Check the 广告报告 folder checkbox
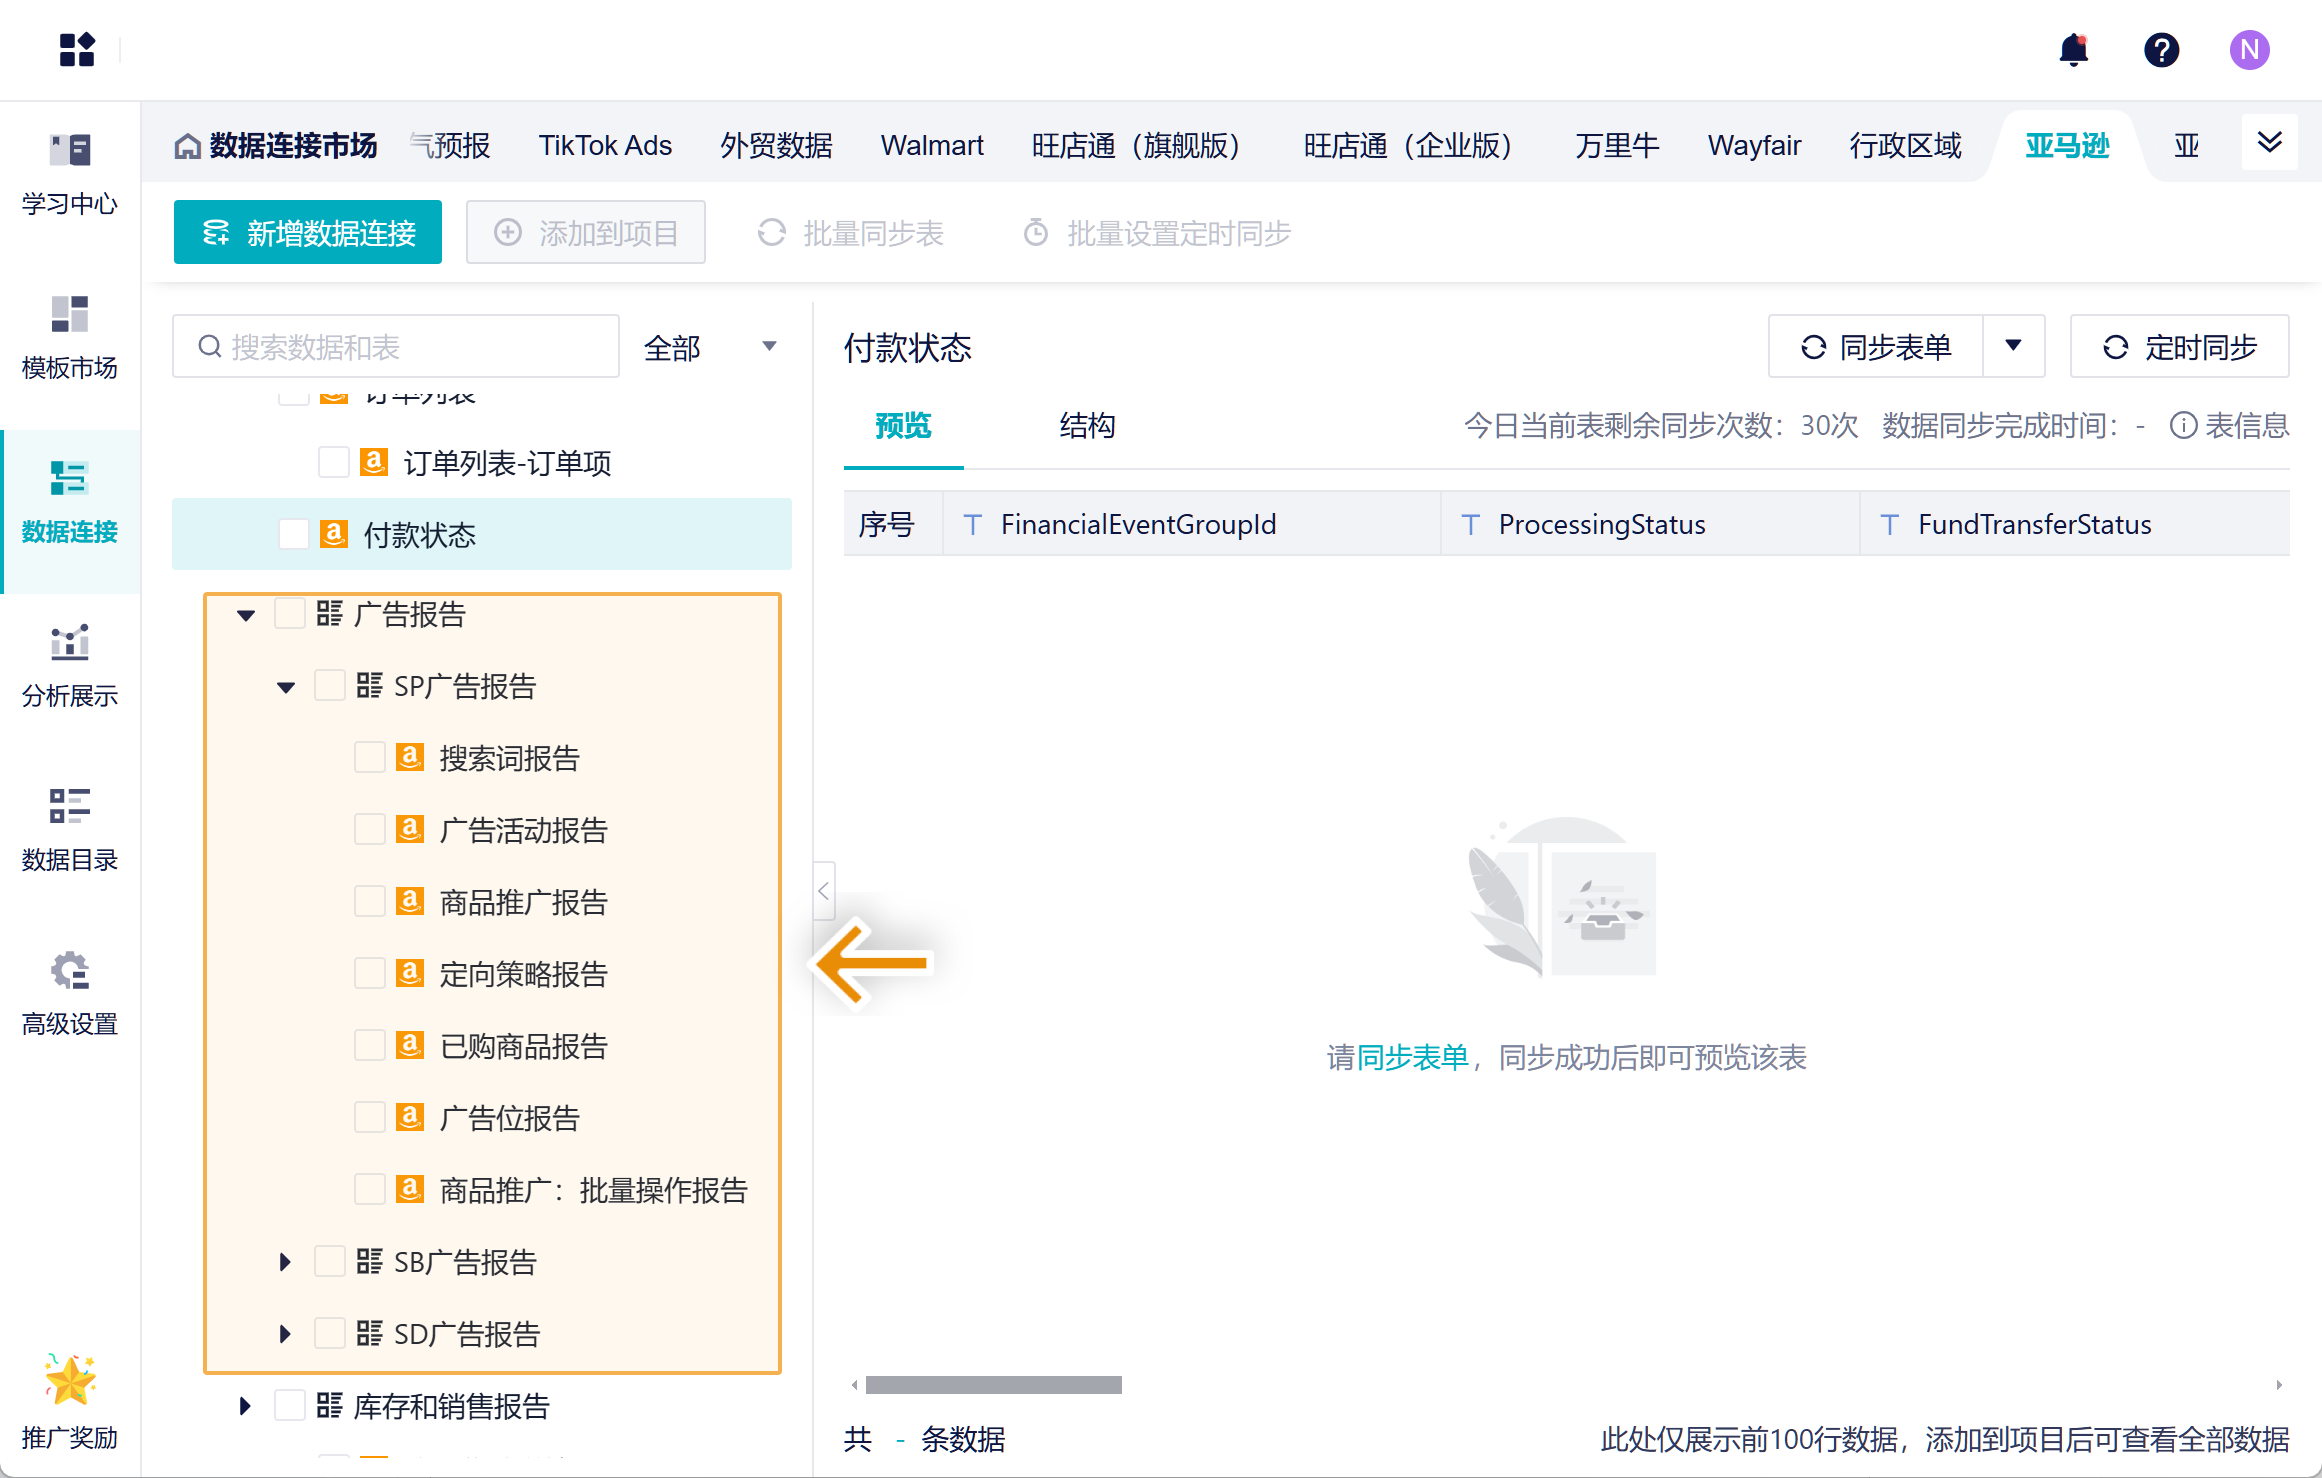The height and width of the screenshot is (1478, 2322). click(x=290, y=613)
